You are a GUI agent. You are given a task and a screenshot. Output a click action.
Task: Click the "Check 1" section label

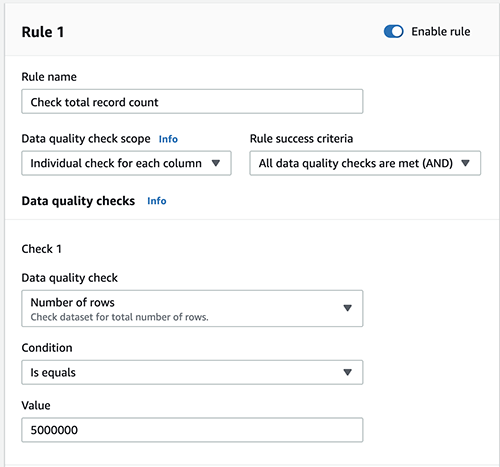[42, 249]
